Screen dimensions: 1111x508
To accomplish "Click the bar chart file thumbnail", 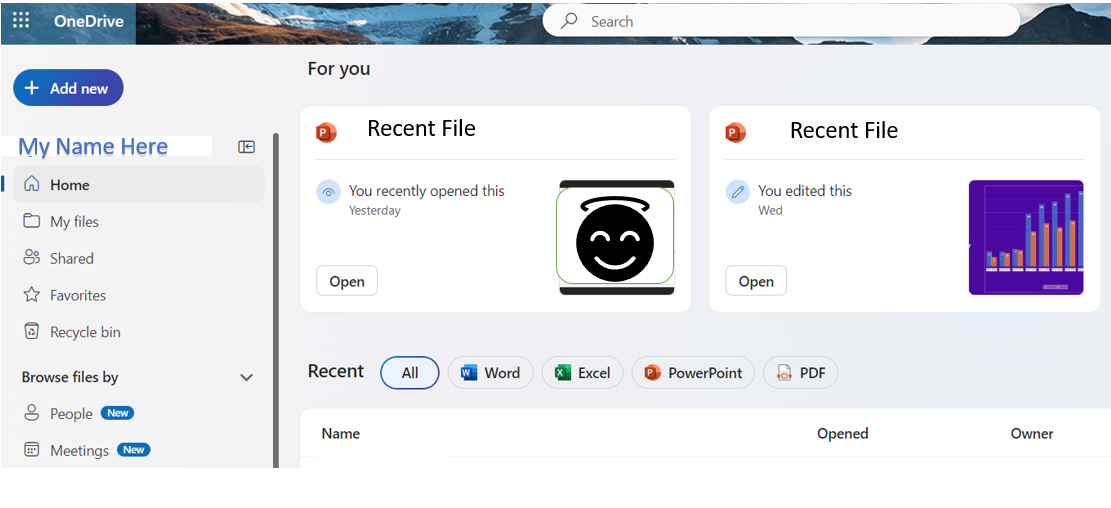I will coord(1026,237).
